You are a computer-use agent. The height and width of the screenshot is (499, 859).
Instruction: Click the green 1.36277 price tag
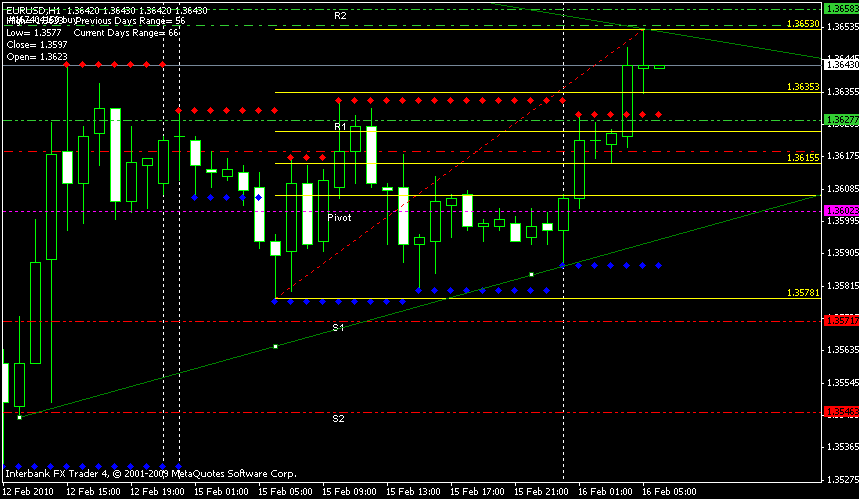841,119
